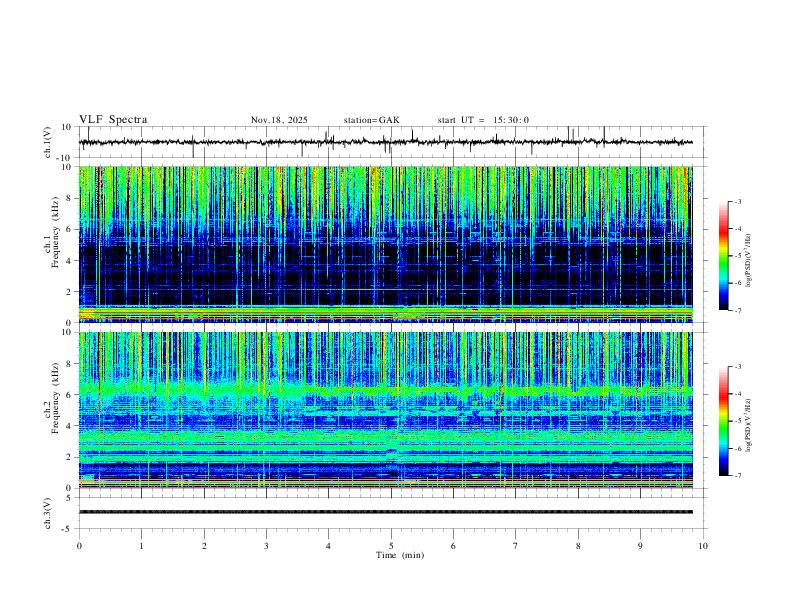Click the ch.1 'Frequency (kHz)' axis label
This screenshot has height=612, width=792.
55,230
